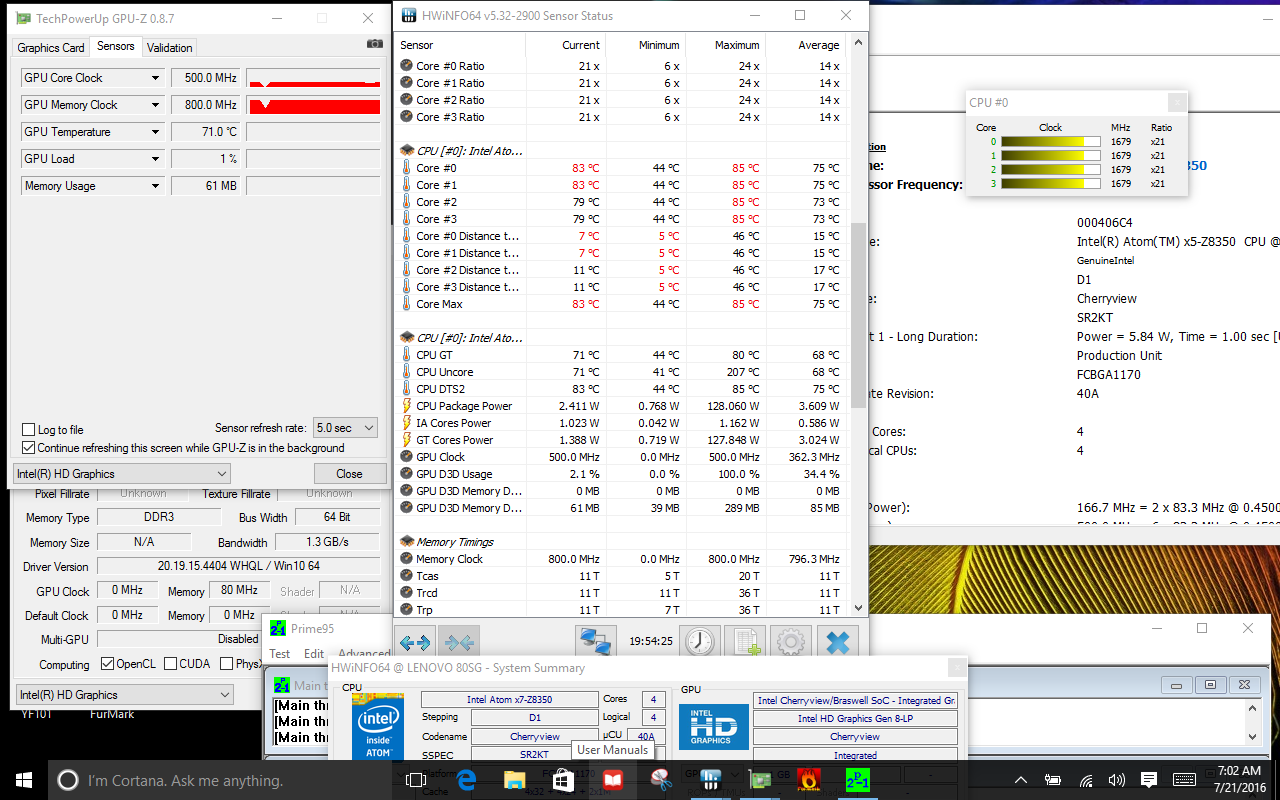Uncheck Continue refreshing in background option
This screenshot has height=800, width=1280.
coord(29,448)
